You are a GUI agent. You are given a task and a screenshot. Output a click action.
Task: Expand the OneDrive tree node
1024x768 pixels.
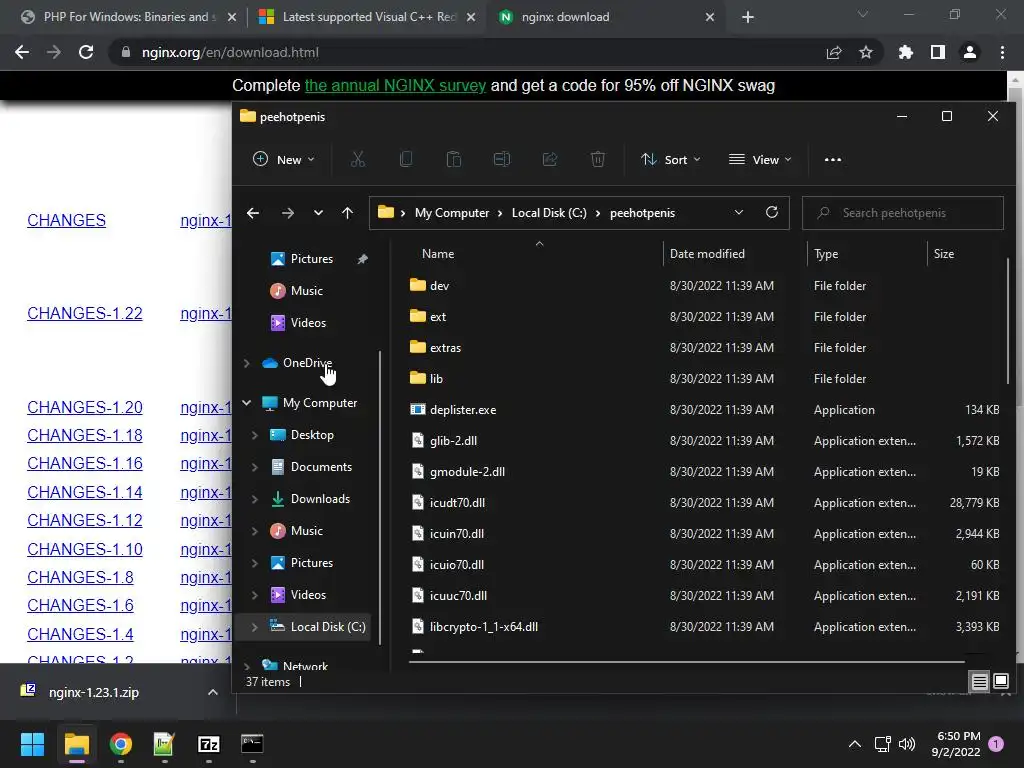[246, 363]
